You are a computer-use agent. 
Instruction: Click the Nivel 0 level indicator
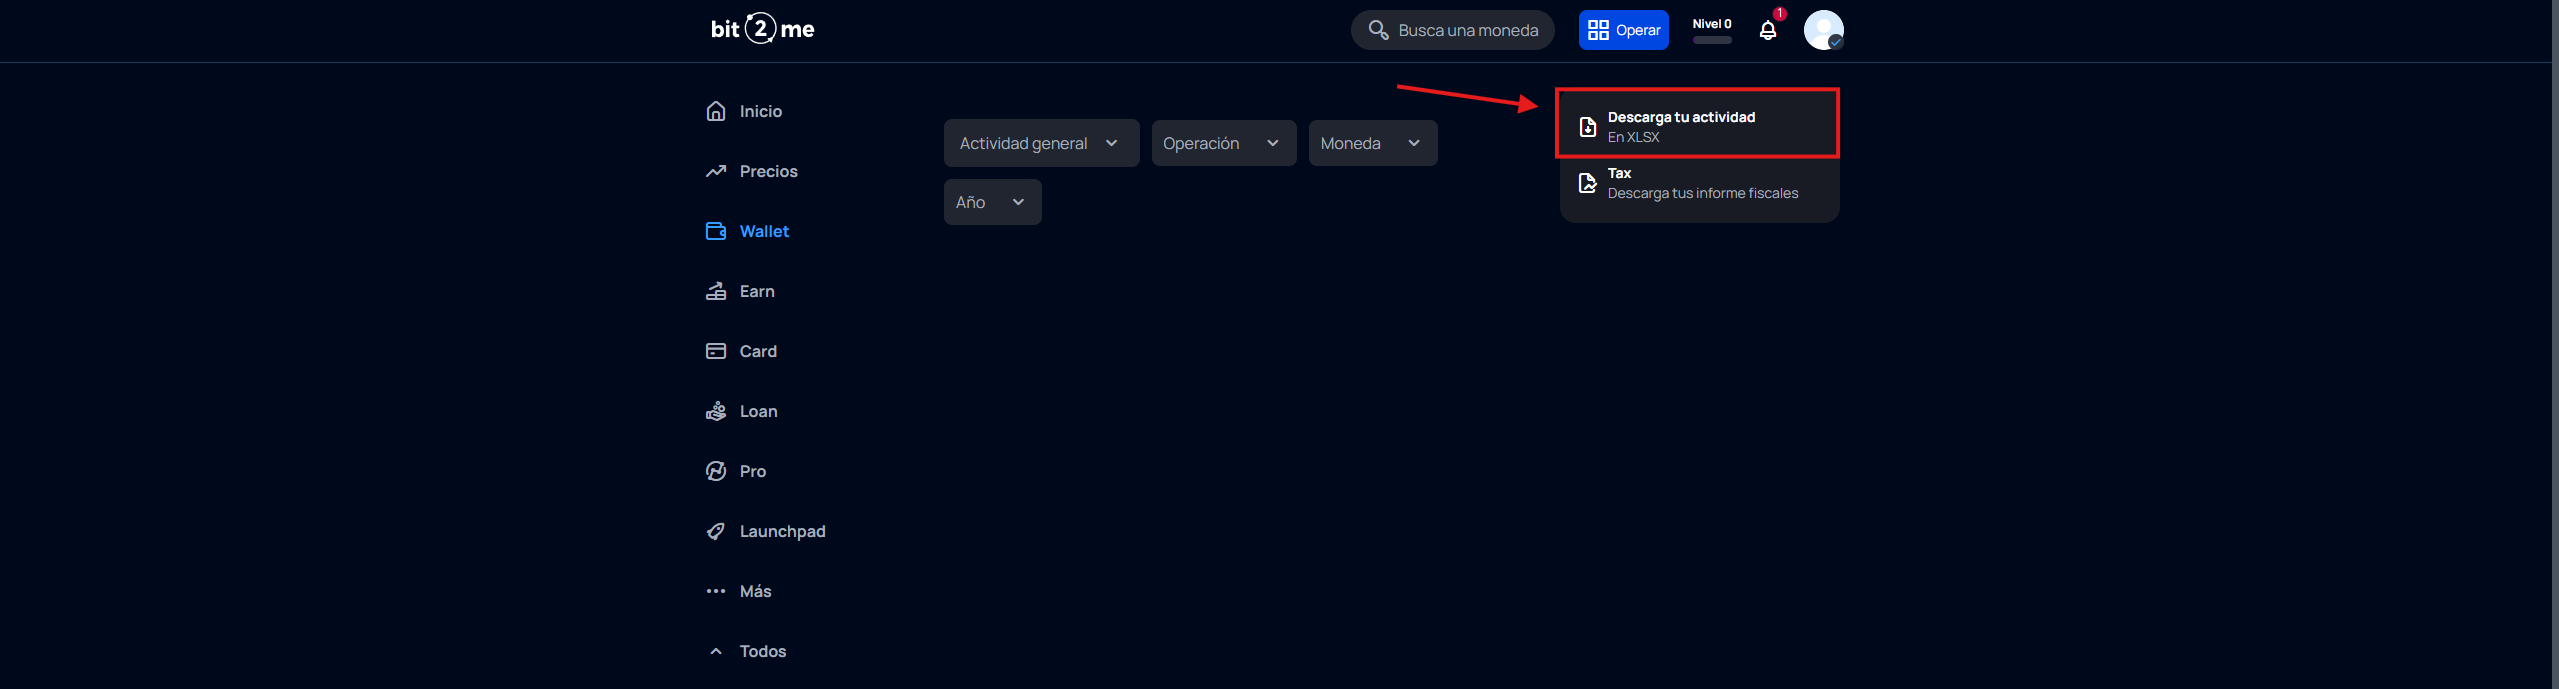click(x=1712, y=24)
